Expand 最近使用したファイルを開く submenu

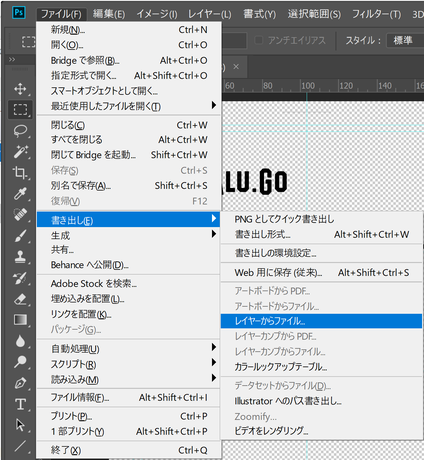pyautogui.click(x=128, y=106)
